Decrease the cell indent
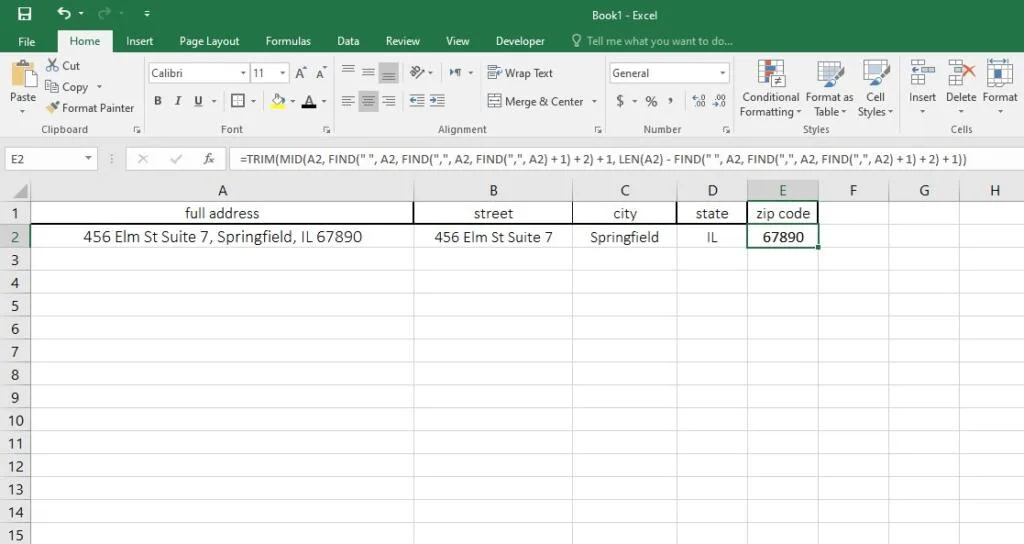The image size is (1024, 544). [x=417, y=101]
